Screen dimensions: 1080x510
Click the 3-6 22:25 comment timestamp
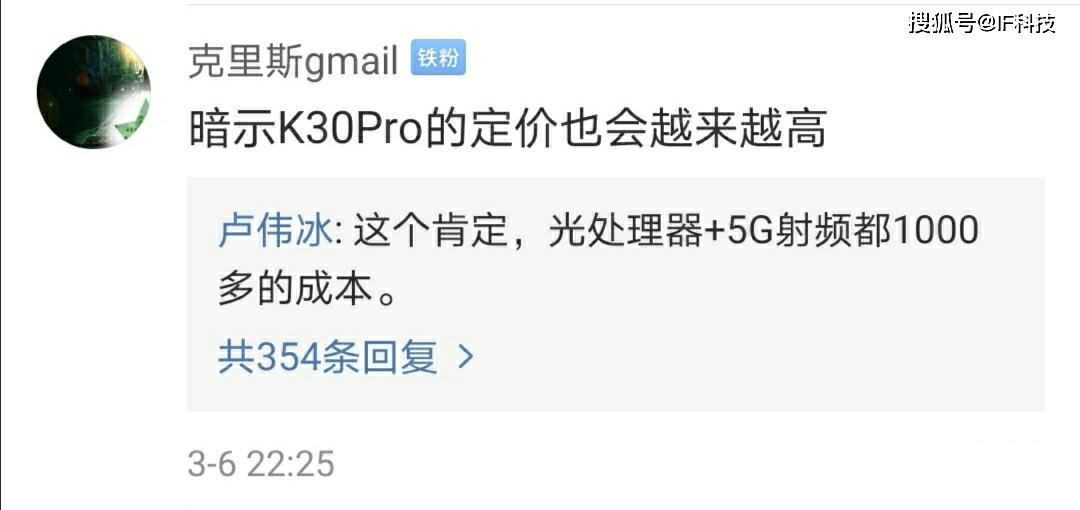pyautogui.click(x=261, y=463)
